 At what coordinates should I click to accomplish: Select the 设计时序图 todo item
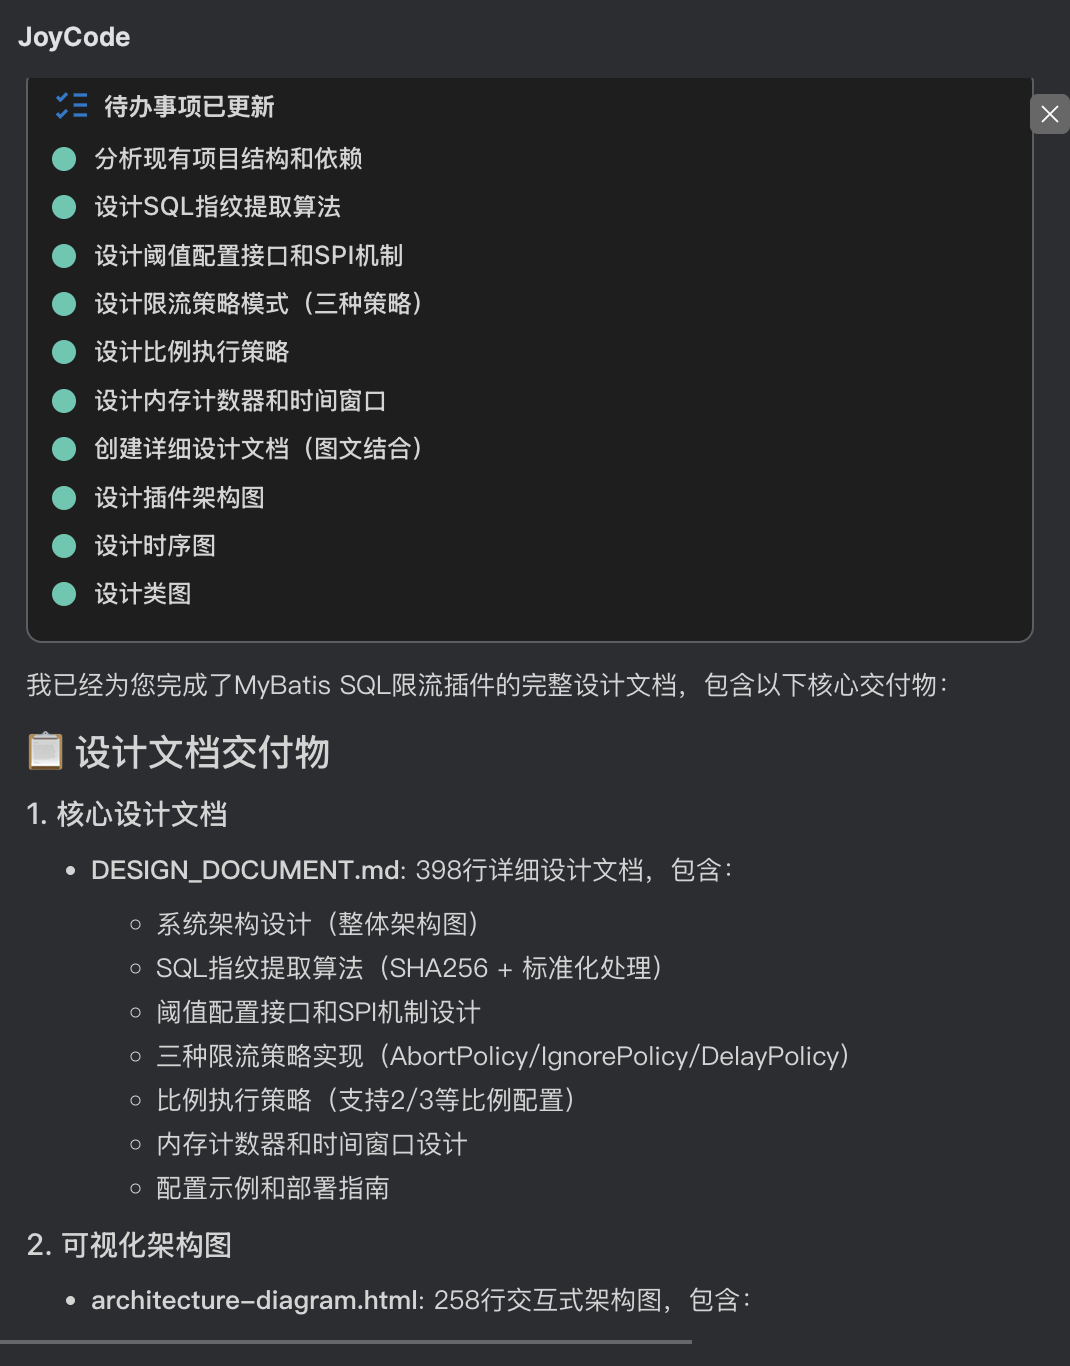[x=155, y=546]
